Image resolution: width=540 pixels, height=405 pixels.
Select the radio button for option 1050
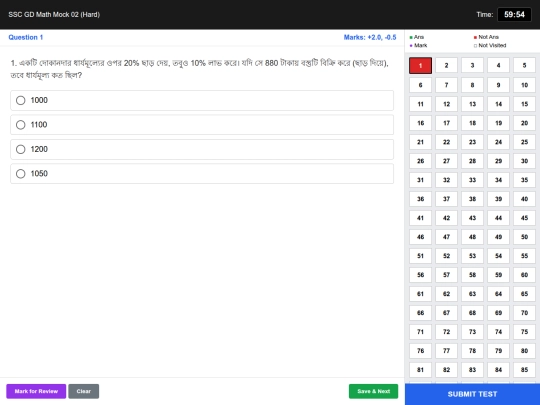pos(21,174)
